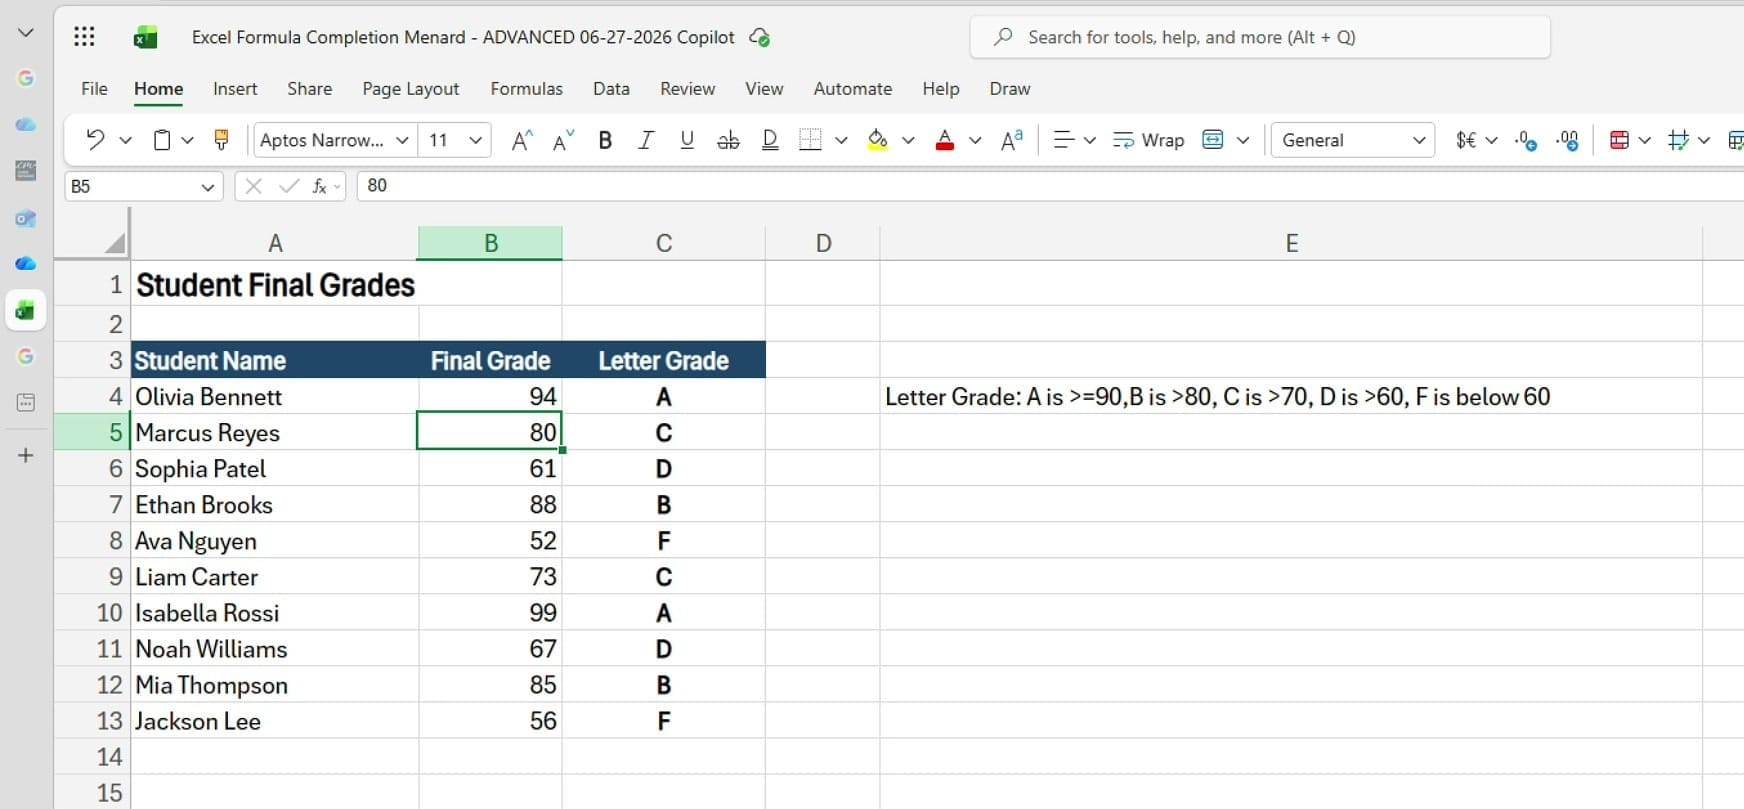Toggle Wrap text

[x=1149, y=140]
